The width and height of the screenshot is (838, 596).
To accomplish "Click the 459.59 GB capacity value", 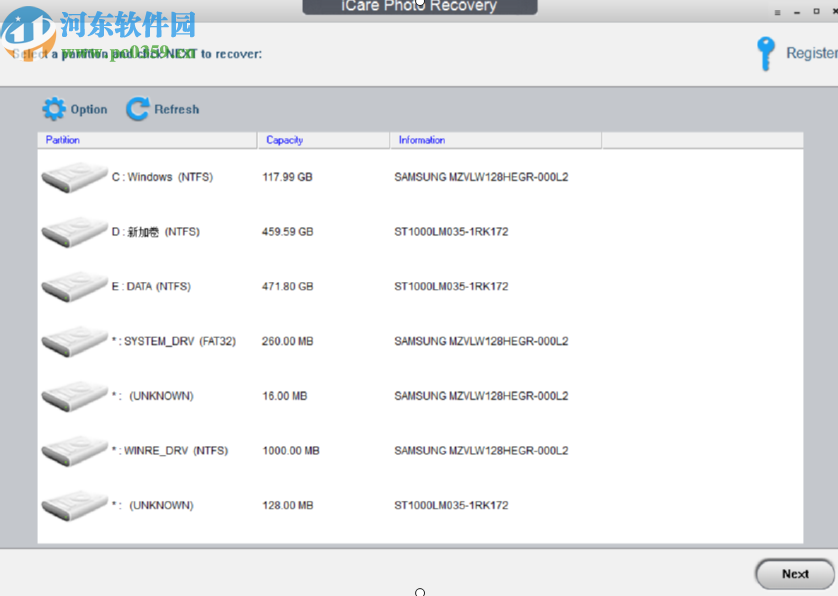I will click(x=288, y=232).
